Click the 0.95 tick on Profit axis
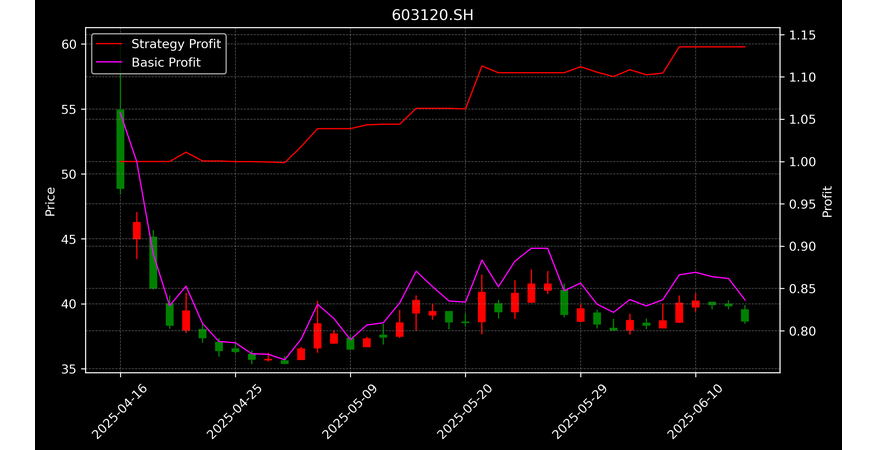The width and height of the screenshot is (878, 450). click(802, 204)
